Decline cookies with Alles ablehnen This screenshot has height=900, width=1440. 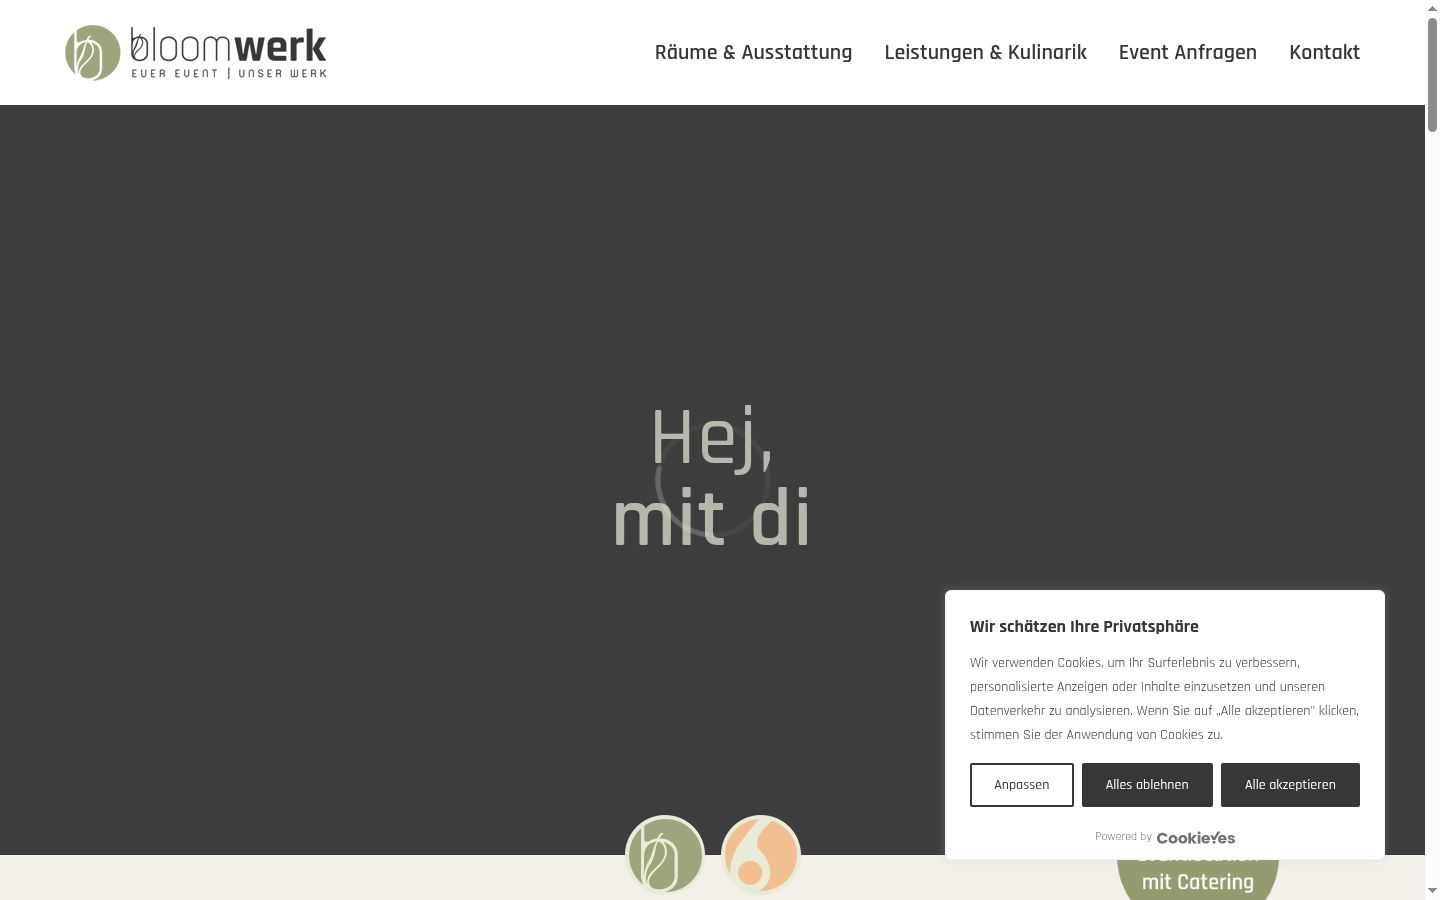click(1147, 785)
